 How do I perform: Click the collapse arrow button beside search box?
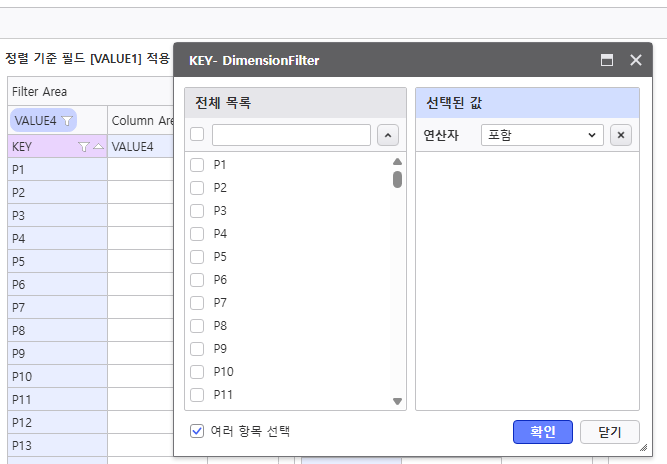388,135
